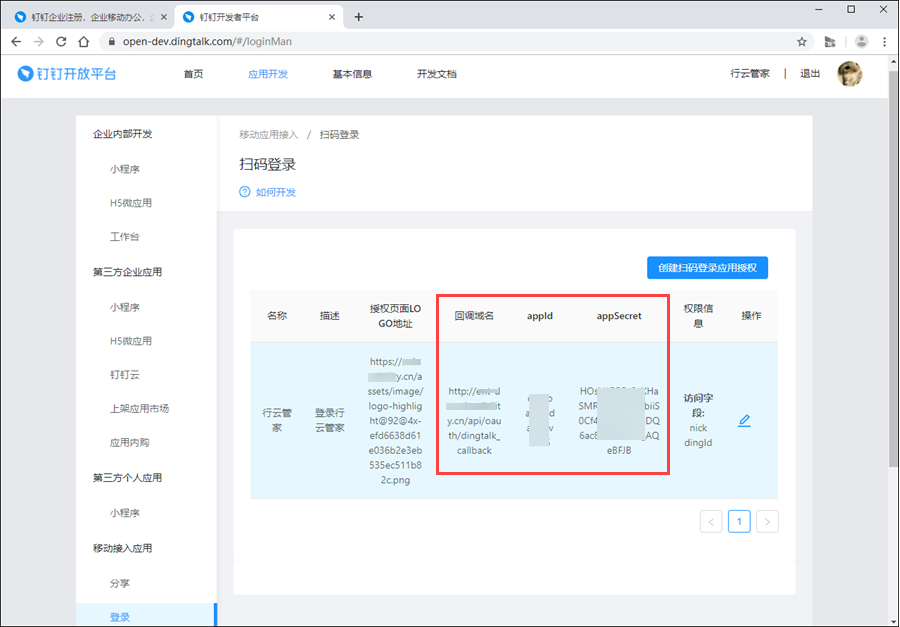Viewport: 900px width, 627px height.
Task: Close the 钉钉开发者平台 tab
Action: click(x=332, y=17)
